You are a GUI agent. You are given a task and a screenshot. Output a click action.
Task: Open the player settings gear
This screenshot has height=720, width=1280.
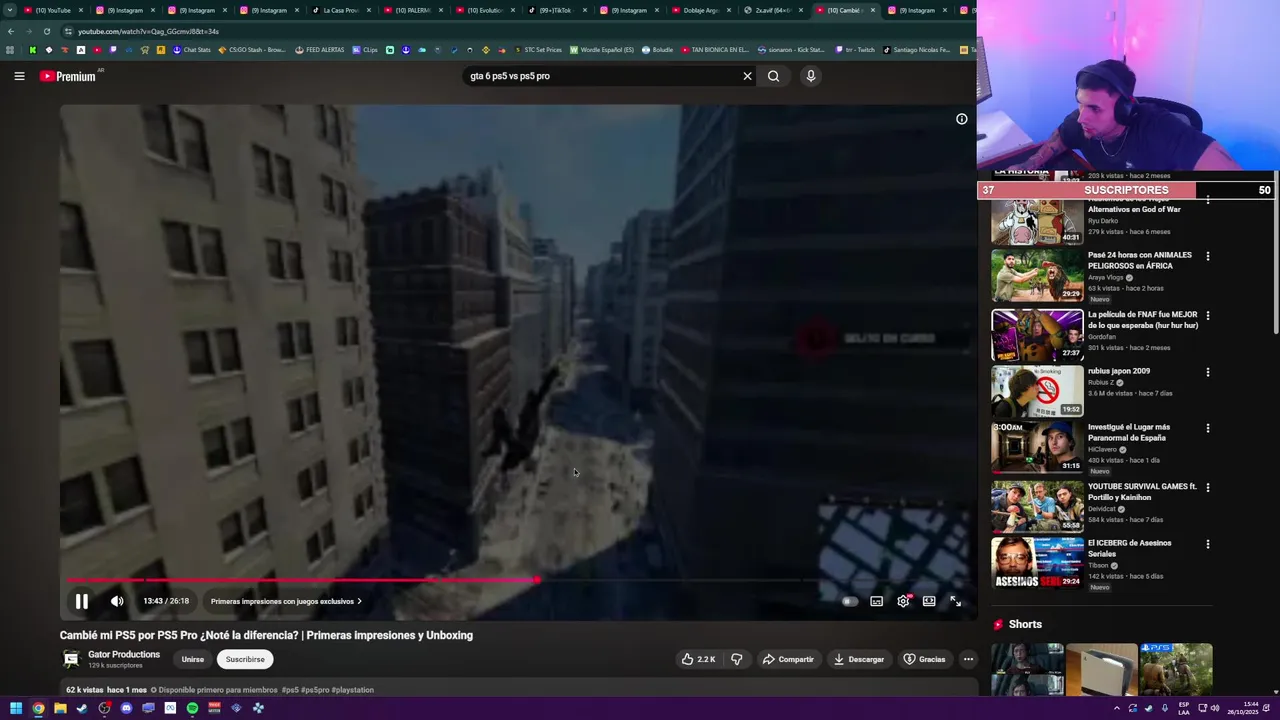[903, 601]
